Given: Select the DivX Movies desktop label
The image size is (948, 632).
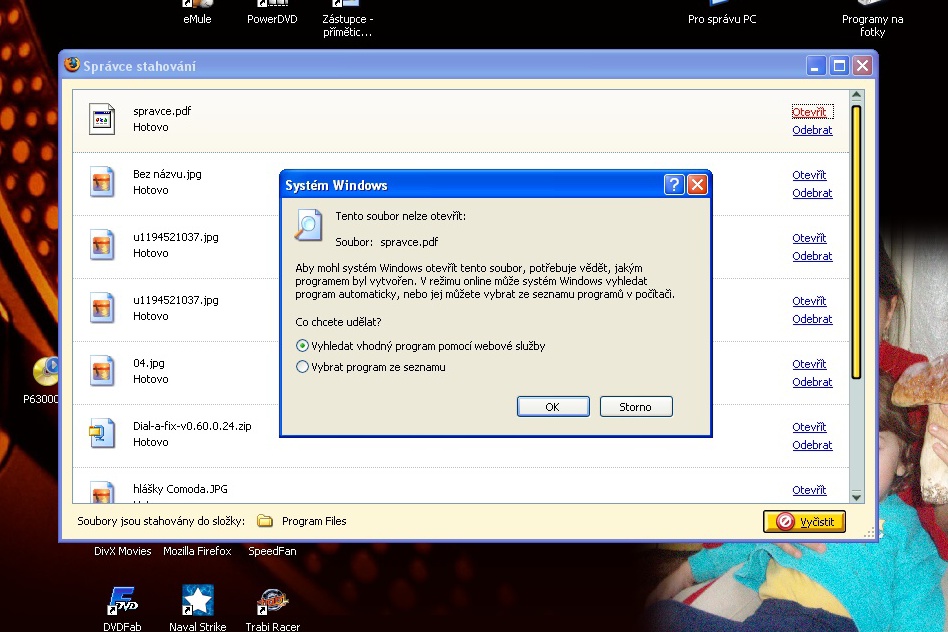Looking at the screenshot, I should click(123, 551).
